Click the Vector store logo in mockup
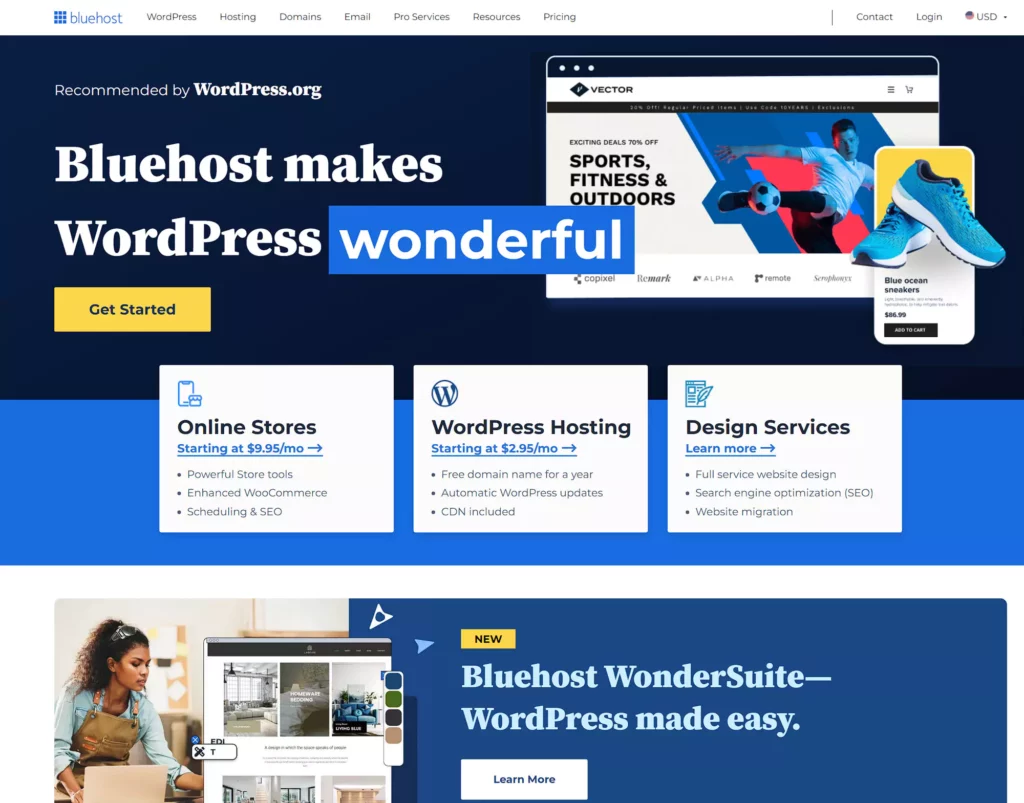 (601, 89)
